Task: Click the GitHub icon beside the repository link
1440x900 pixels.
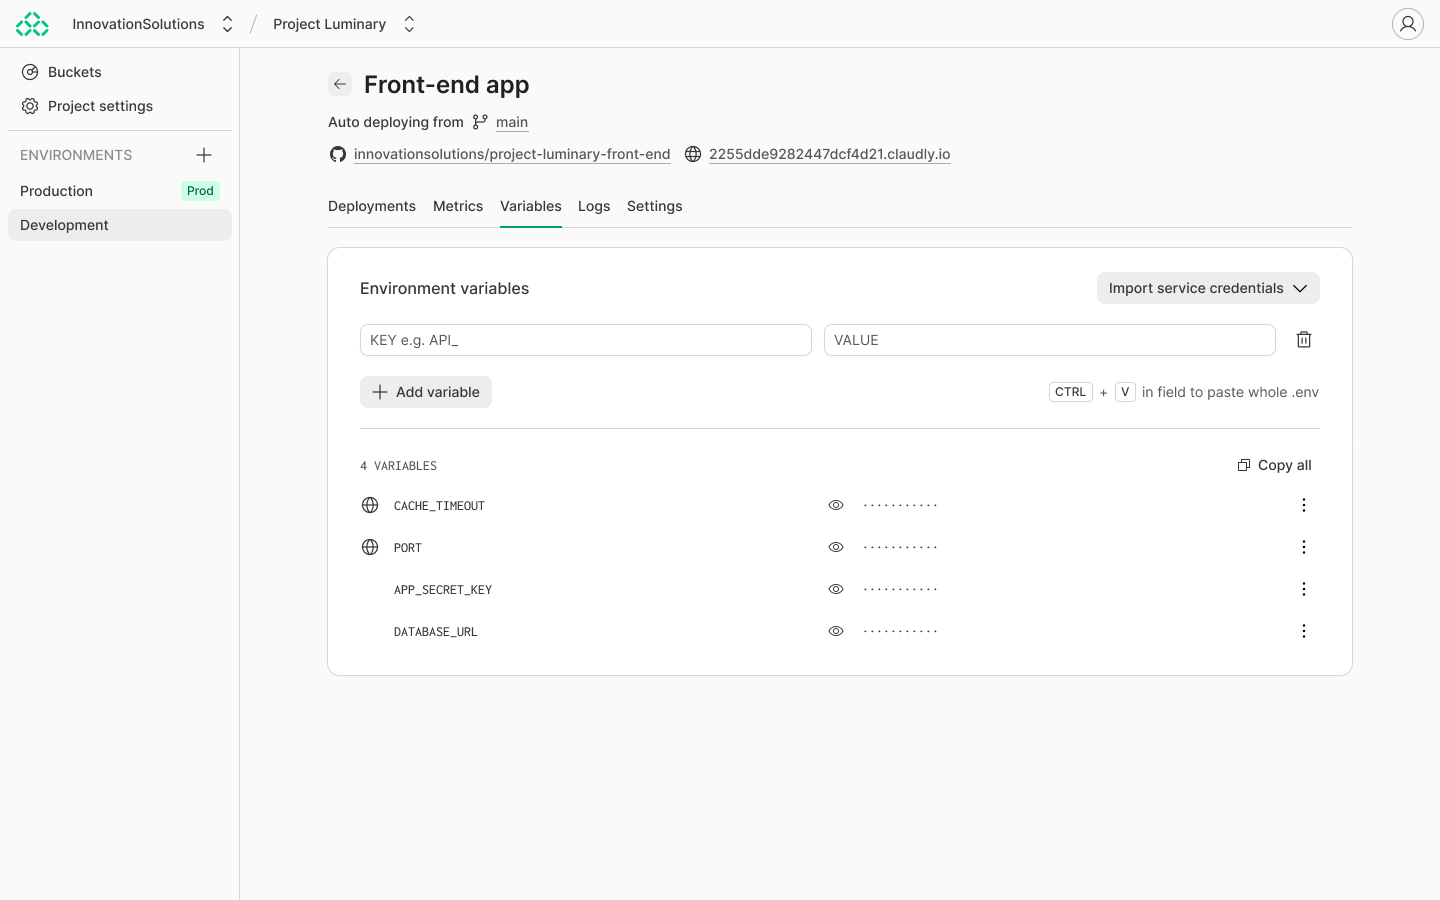Action: pos(338,154)
